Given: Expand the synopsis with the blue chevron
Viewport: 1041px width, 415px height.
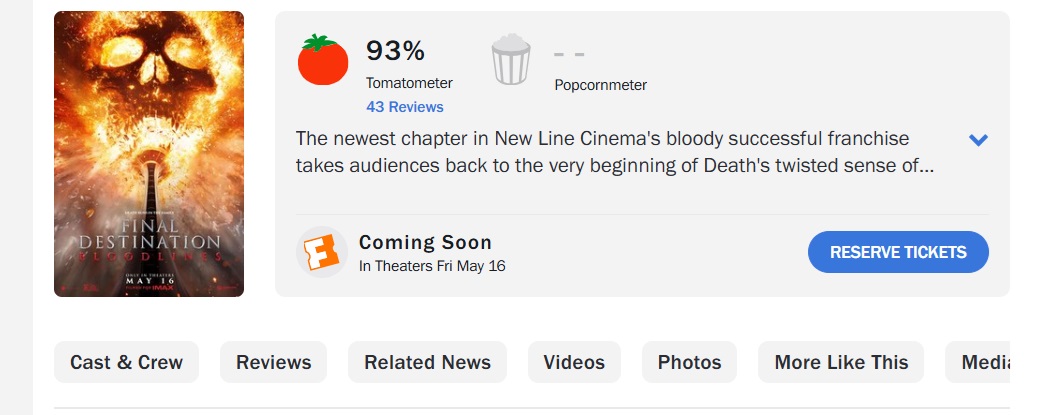Looking at the screenshot, I should pyautogui.click(x=978, y=139).
